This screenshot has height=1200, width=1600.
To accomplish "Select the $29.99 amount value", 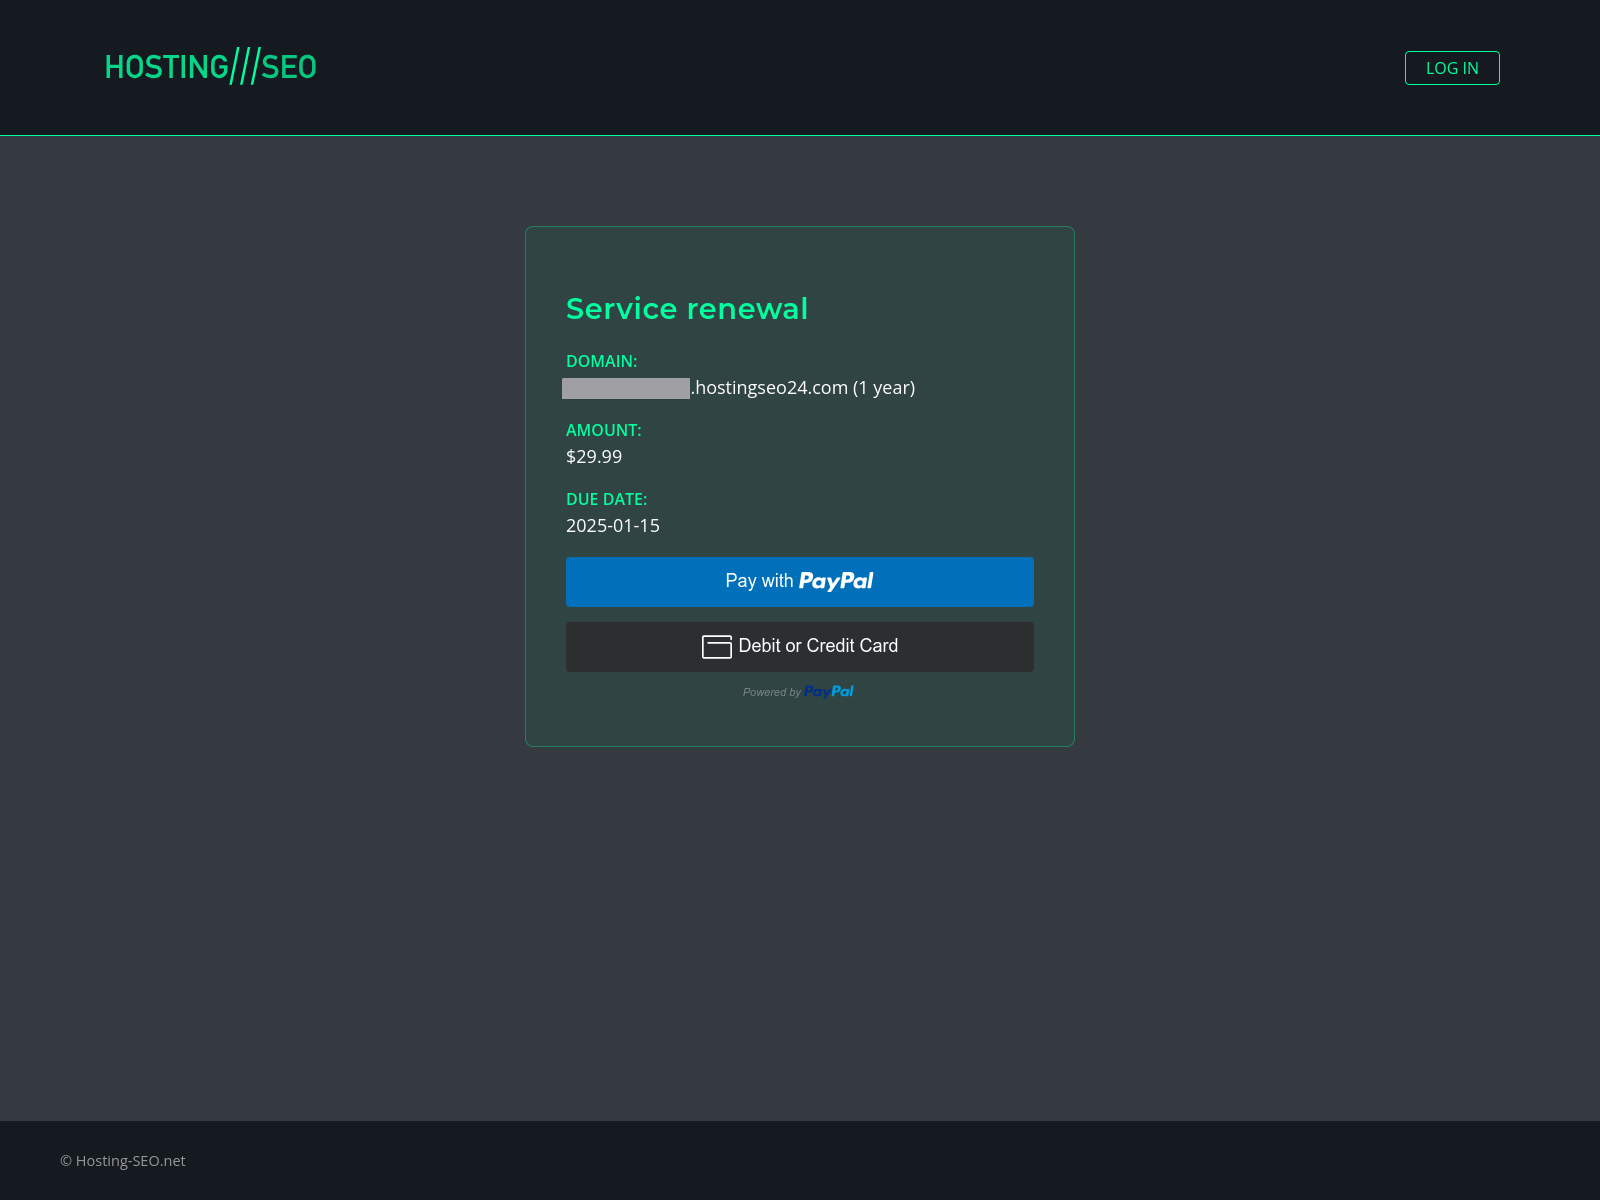I will 594,457.
